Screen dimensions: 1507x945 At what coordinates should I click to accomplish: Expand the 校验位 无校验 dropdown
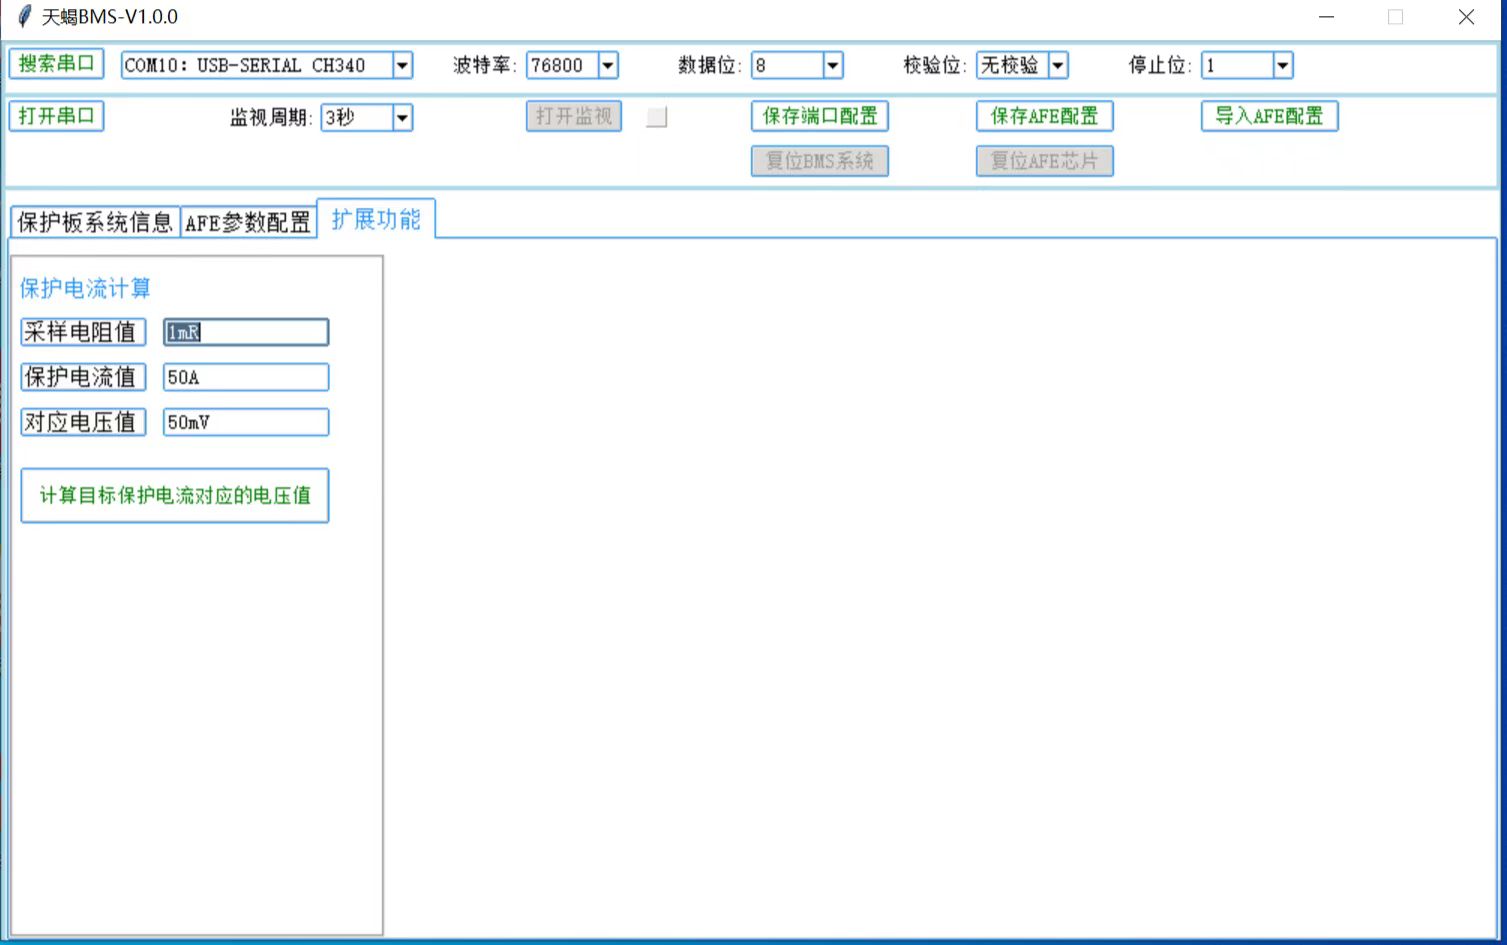click(x=1057, y=66)
